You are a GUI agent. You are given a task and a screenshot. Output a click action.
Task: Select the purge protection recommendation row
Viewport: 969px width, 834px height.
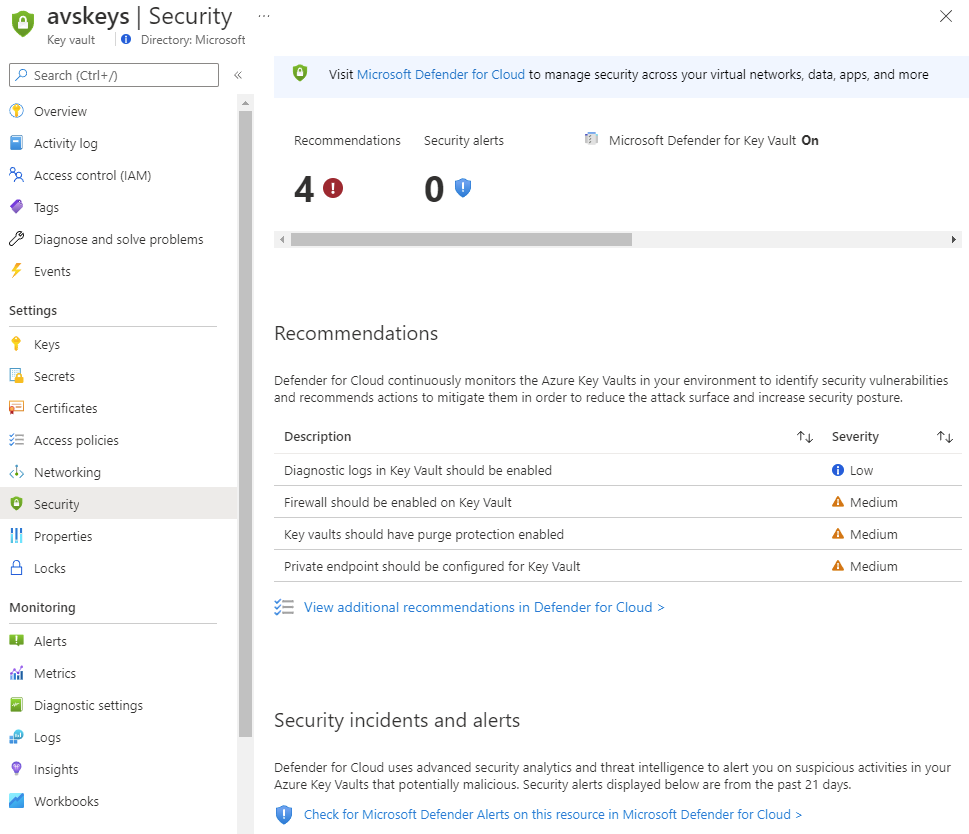click(x=424, y=534)
